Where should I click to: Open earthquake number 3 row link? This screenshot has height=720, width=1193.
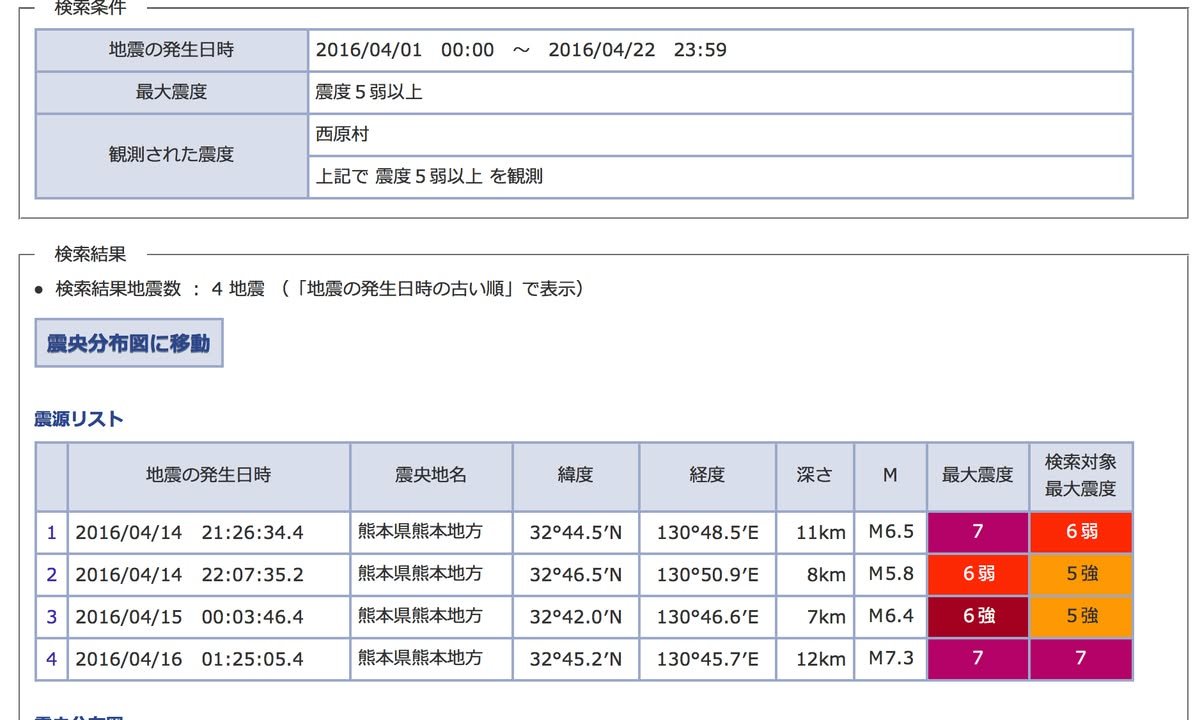point(51,617)
